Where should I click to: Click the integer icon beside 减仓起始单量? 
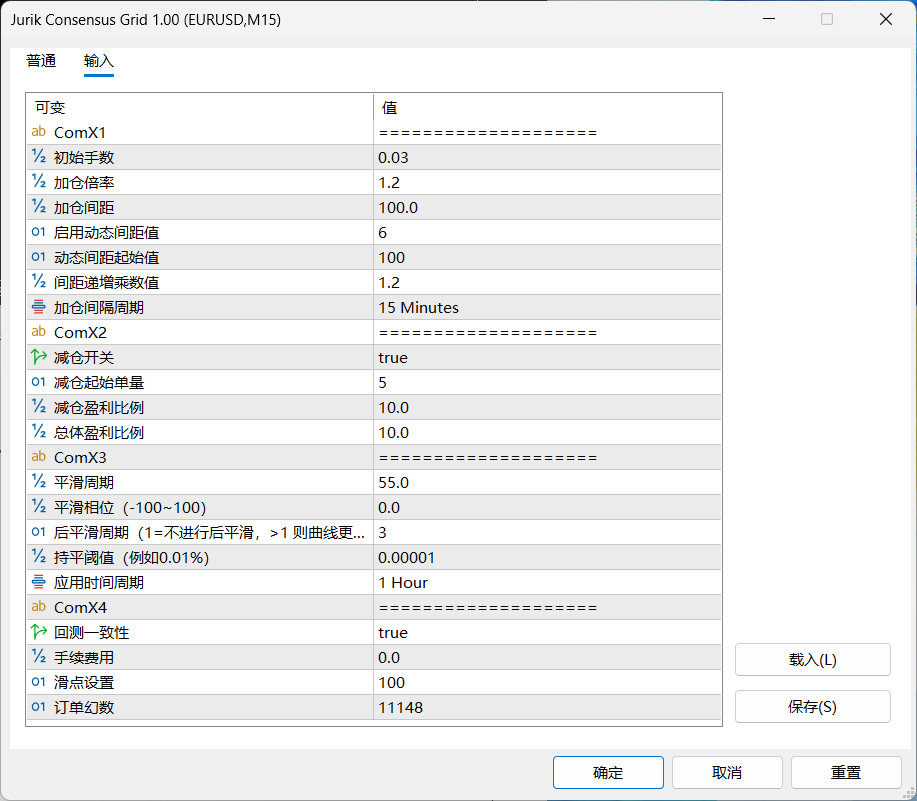pos(39,382)
